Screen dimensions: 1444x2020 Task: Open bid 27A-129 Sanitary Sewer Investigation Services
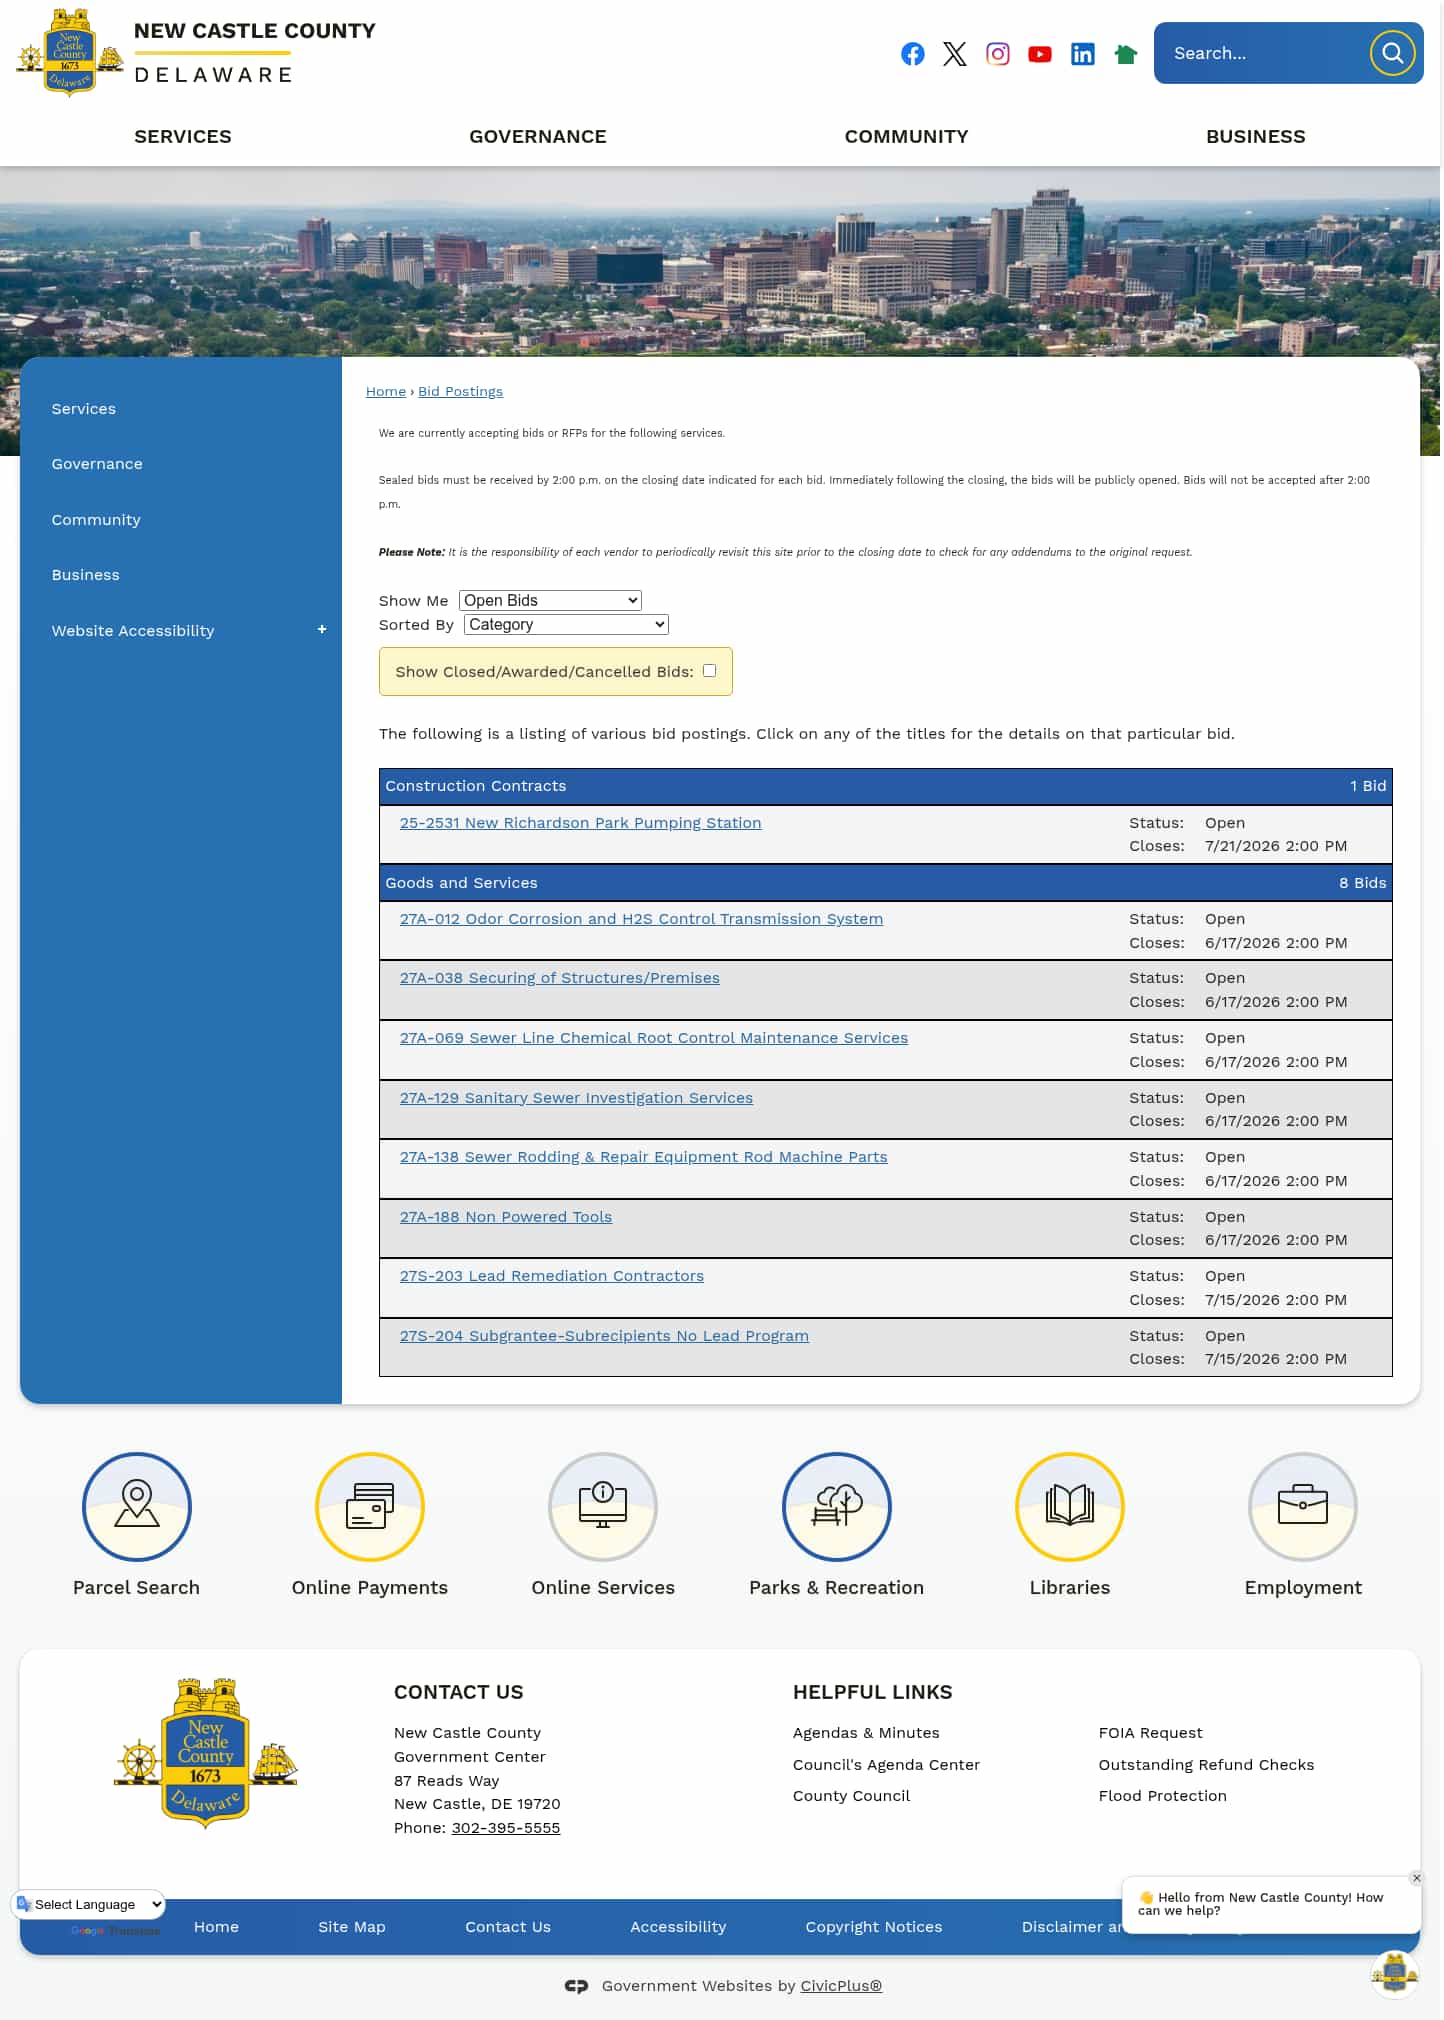click(x=576, y=1098)
